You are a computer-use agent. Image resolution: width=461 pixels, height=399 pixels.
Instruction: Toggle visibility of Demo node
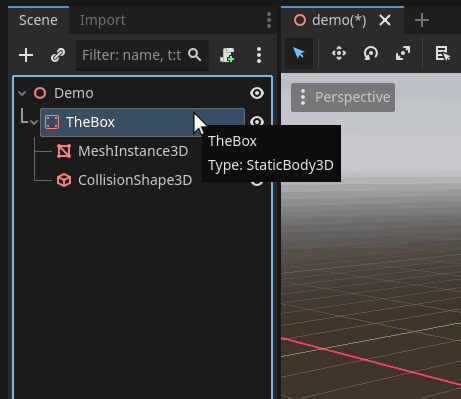point(257,93)
